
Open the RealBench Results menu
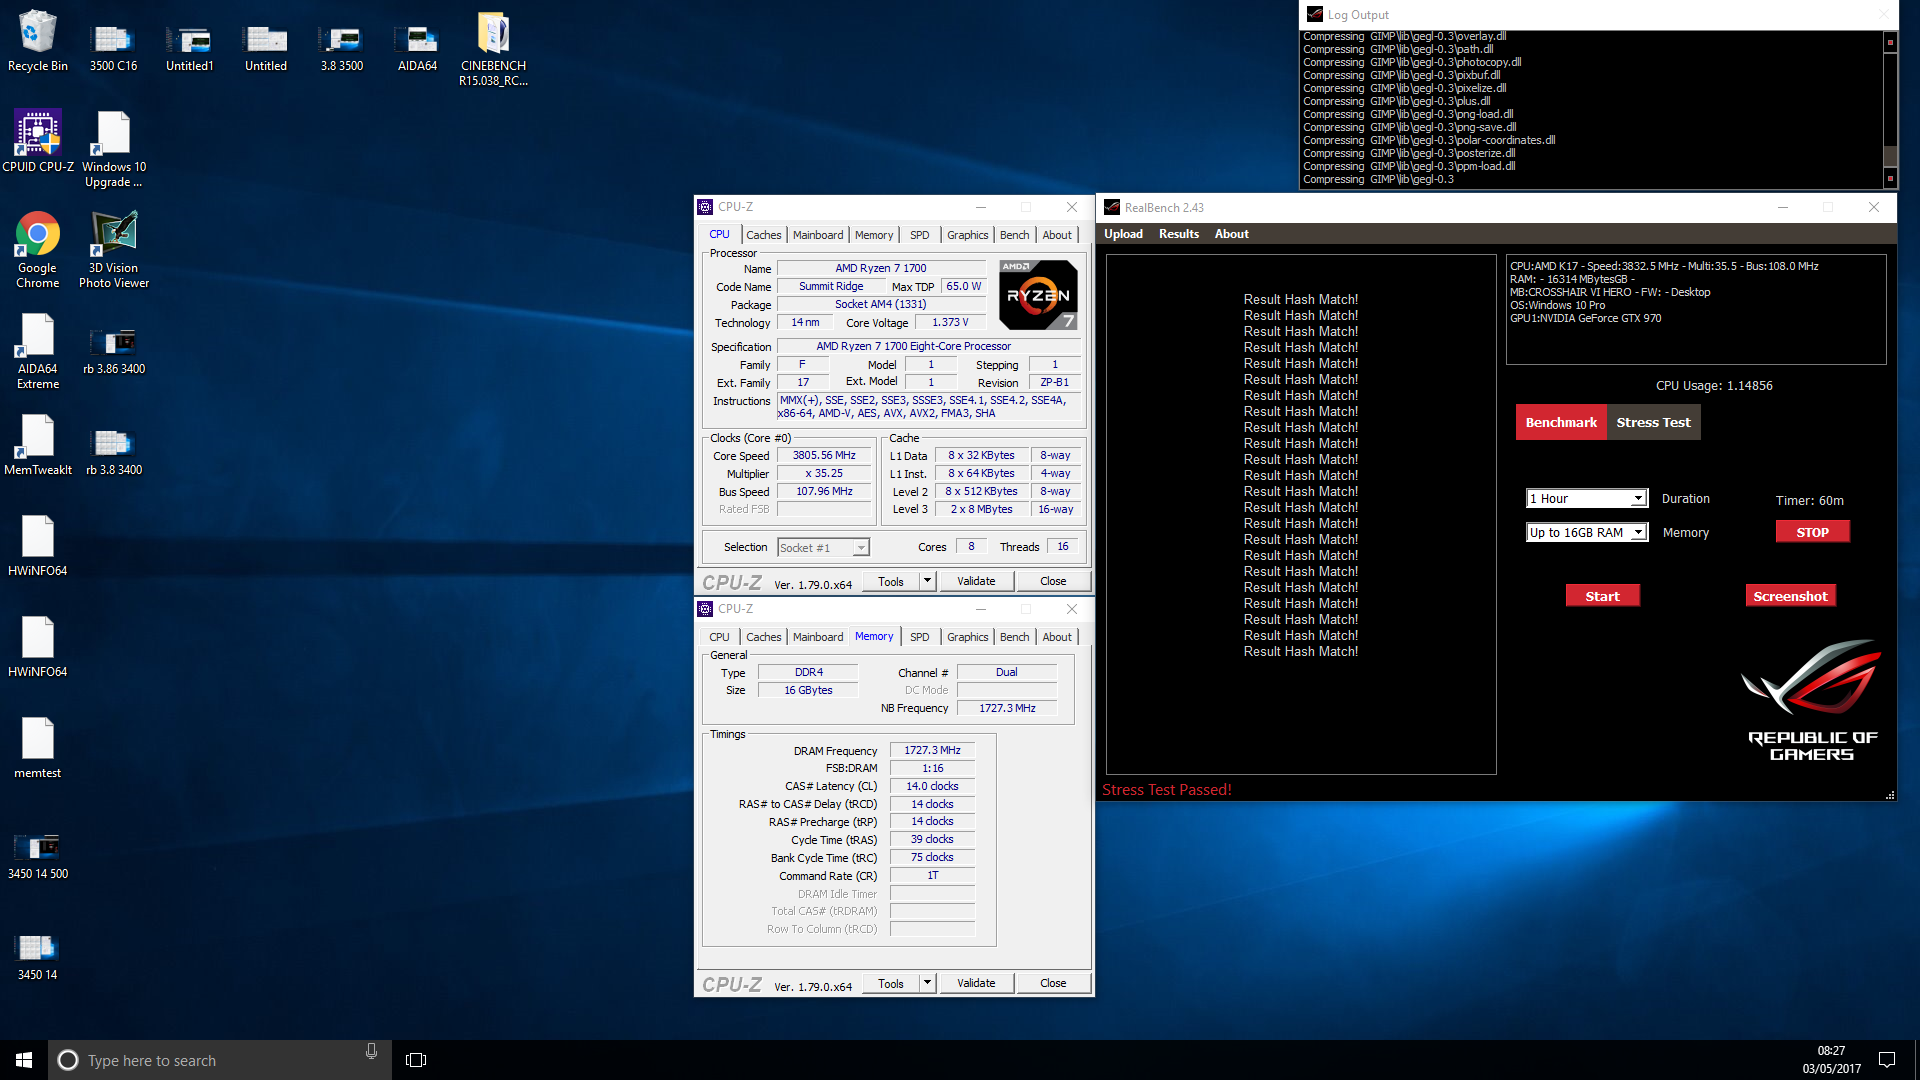click(1179, 234)
